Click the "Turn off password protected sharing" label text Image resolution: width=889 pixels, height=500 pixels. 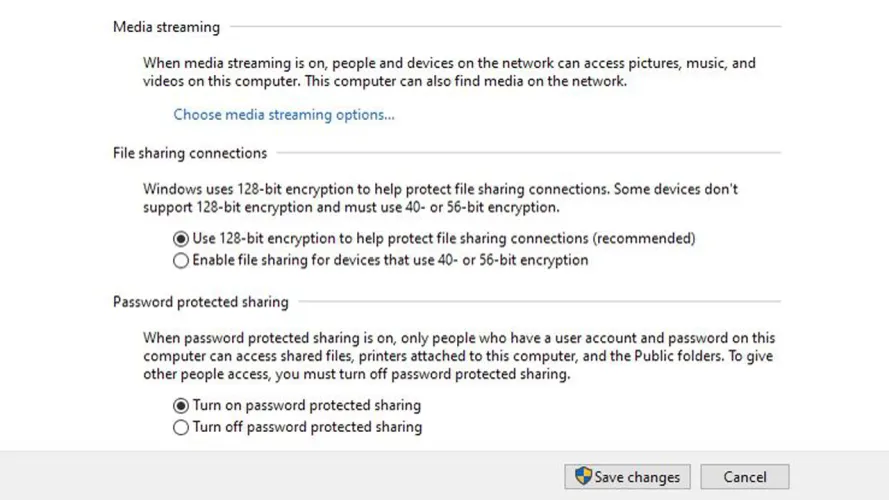pos(307,428)
